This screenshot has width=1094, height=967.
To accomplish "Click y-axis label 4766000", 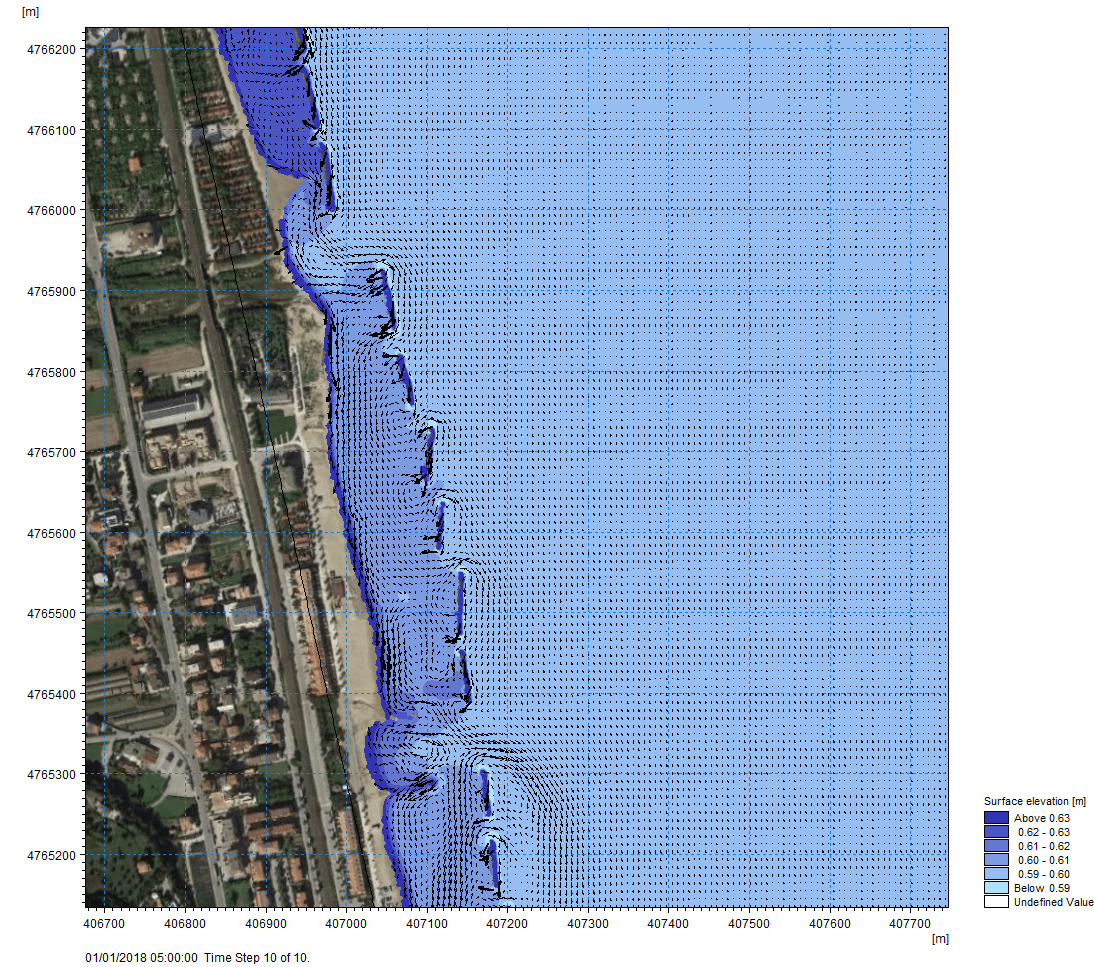I will (x=51, y=211).
